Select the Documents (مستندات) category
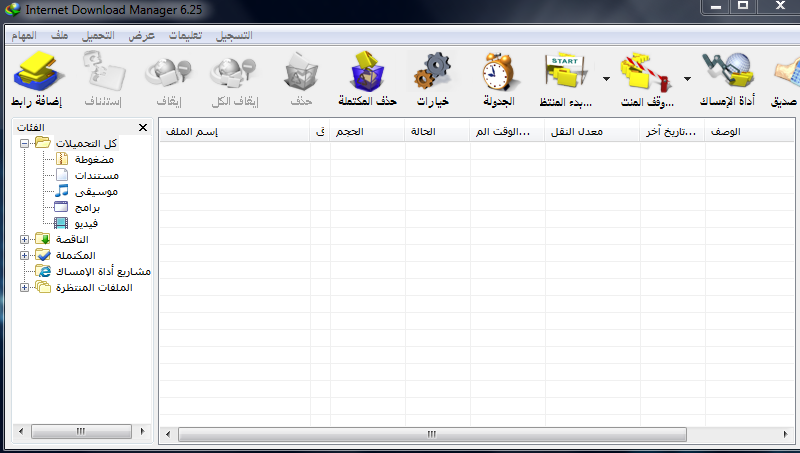This screenshot has width=800, height=453. coord(97,175)
